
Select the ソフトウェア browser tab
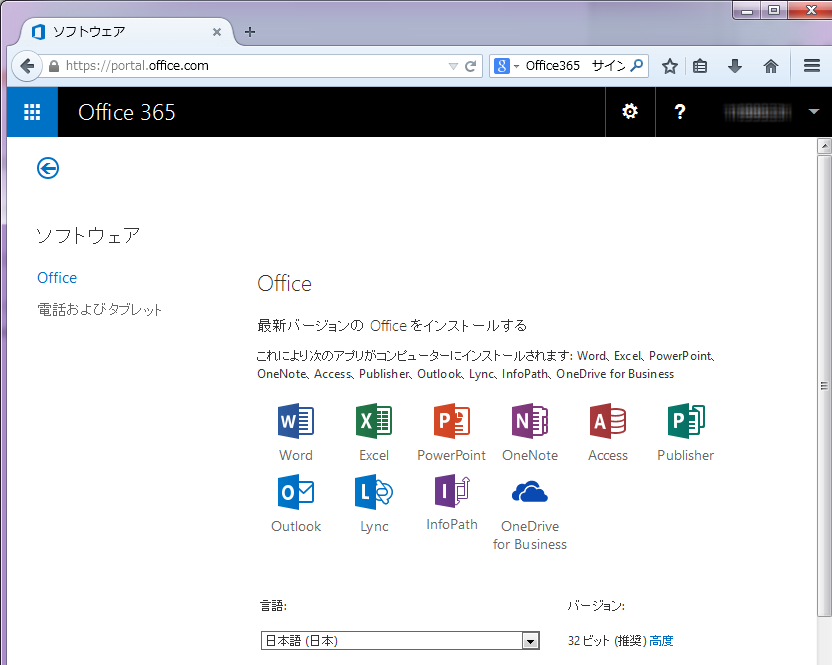pos(126,32)
